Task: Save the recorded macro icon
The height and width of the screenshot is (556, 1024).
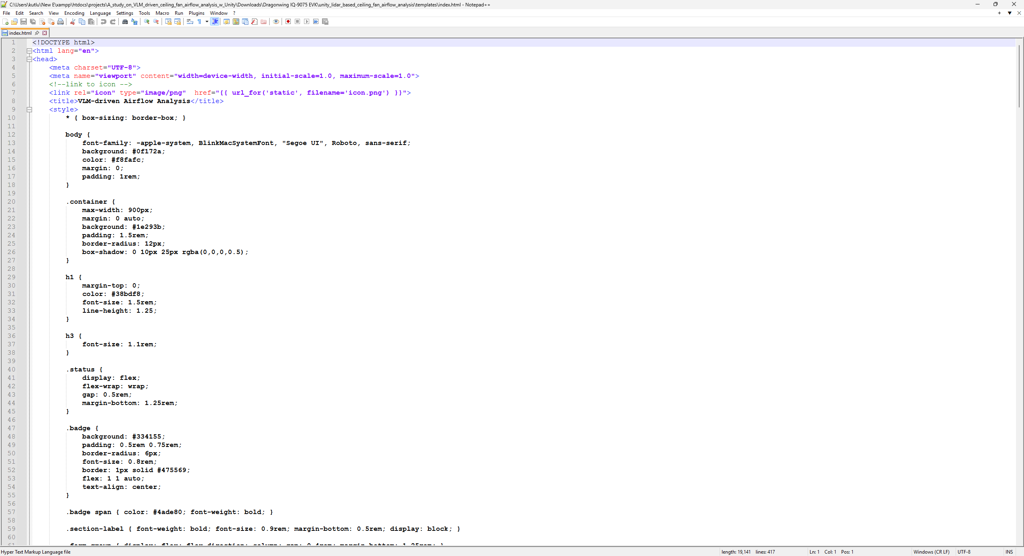Action: tap(325, 22)
